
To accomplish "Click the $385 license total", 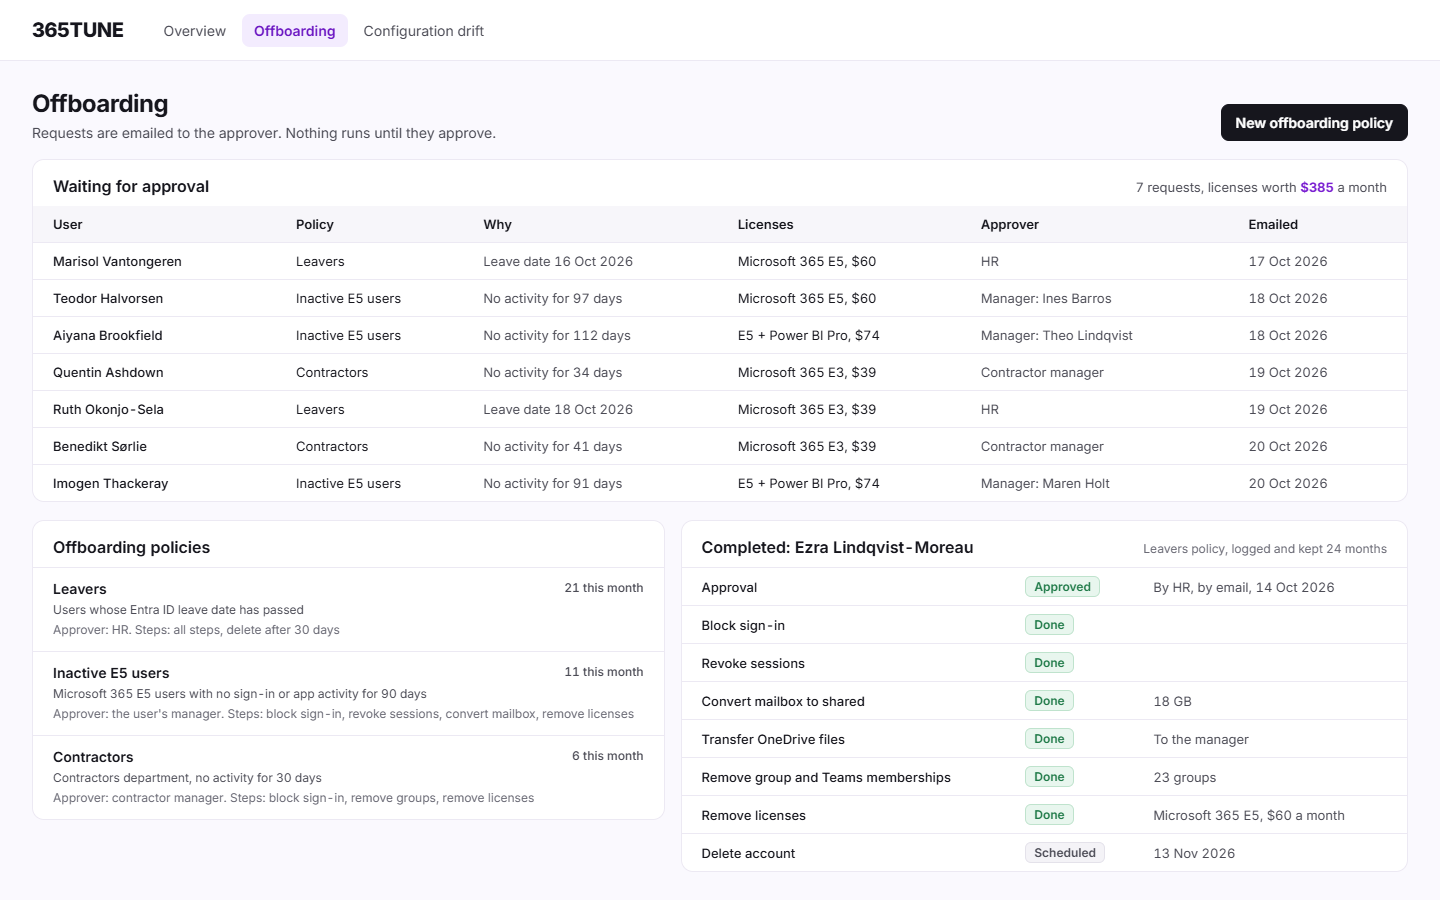I will tap(1317, 187).
